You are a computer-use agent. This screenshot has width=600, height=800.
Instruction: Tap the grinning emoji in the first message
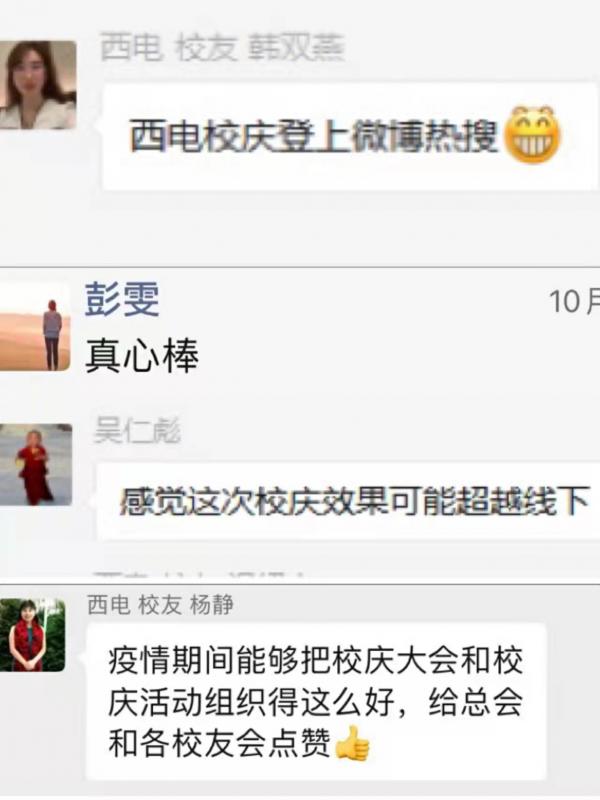click(532, 135)
